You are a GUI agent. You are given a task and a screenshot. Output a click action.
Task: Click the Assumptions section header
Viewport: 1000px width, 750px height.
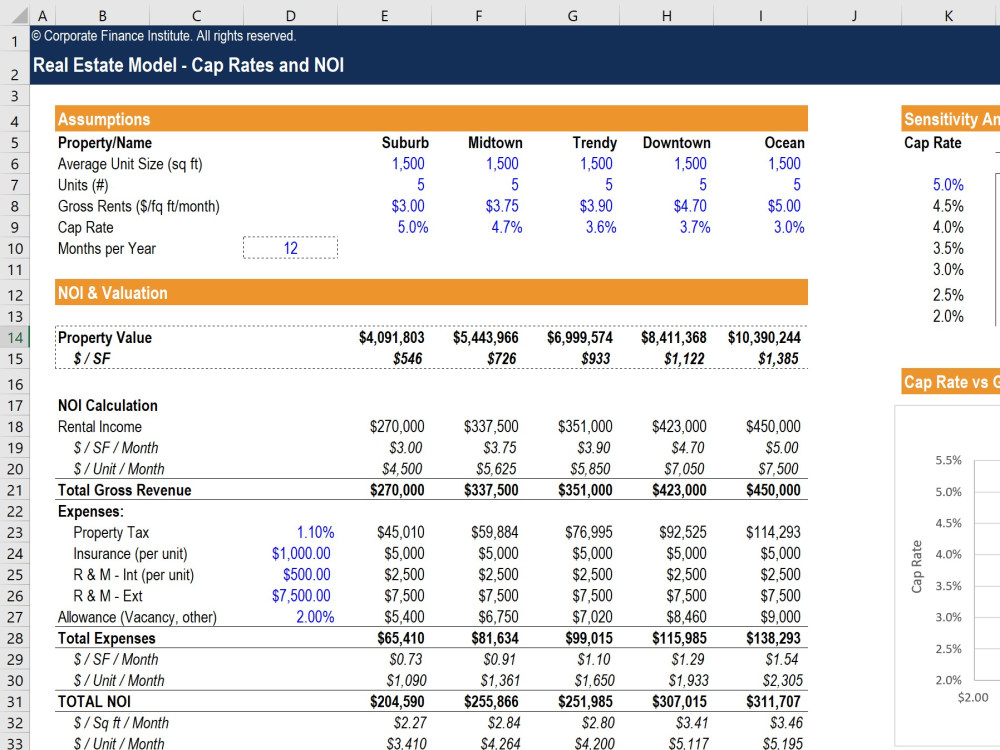[x=431, y=119]
